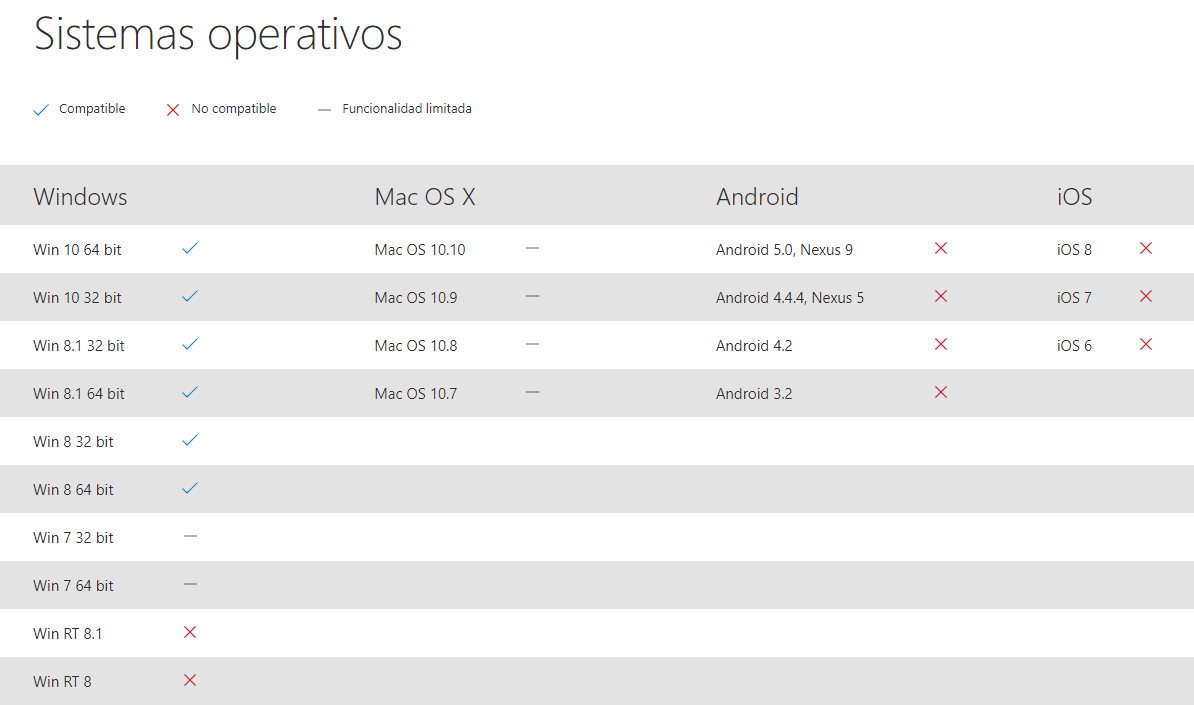Click the legend checkmark icon for Compatible
The width and height of the screenshot is (1194, 705).
point(41,110)
